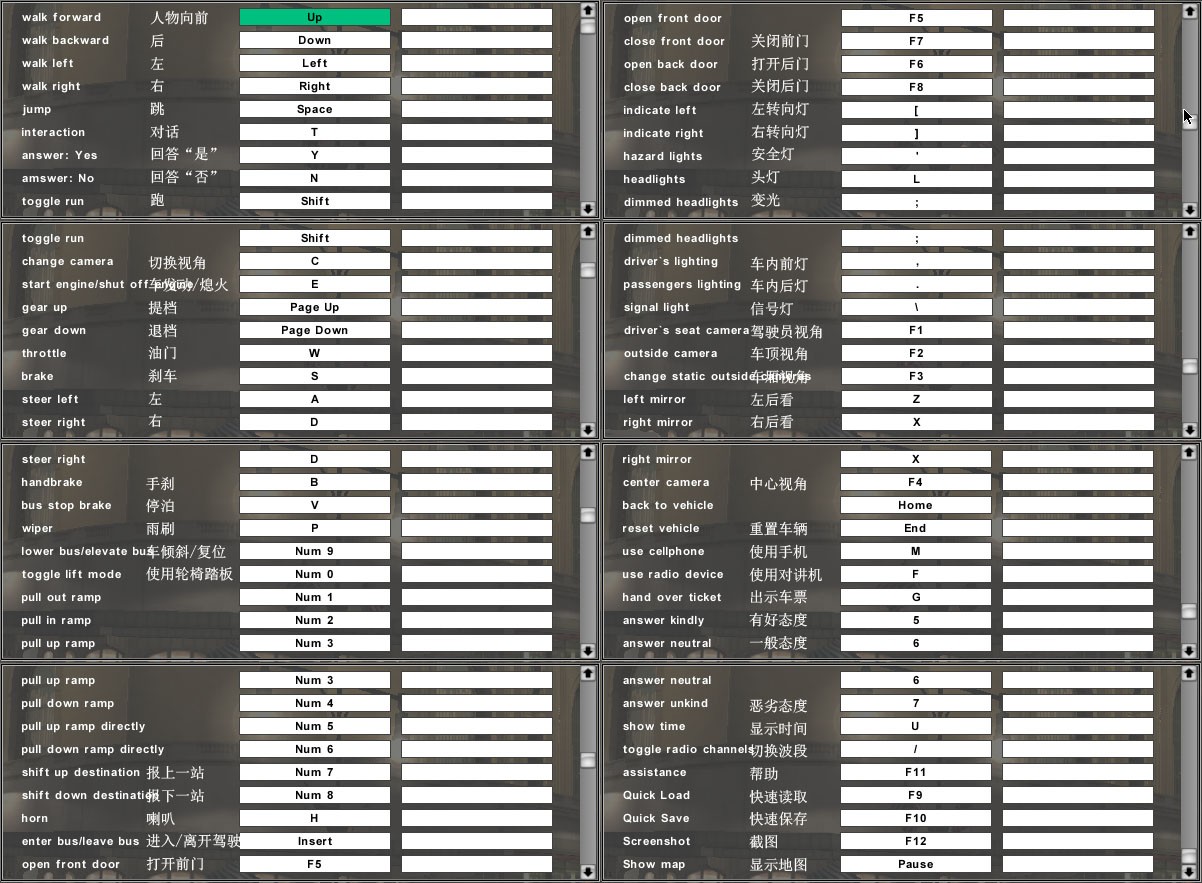Select the Right binding for walk right

pyautogui.click(x=315, y=86)
